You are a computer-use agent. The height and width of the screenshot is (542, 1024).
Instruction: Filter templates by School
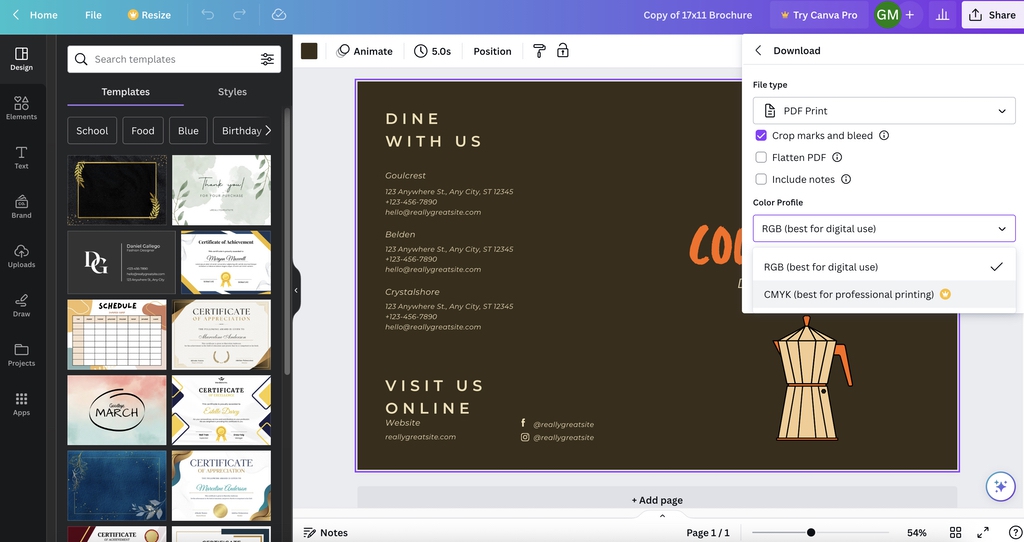(x=92, y=131)
